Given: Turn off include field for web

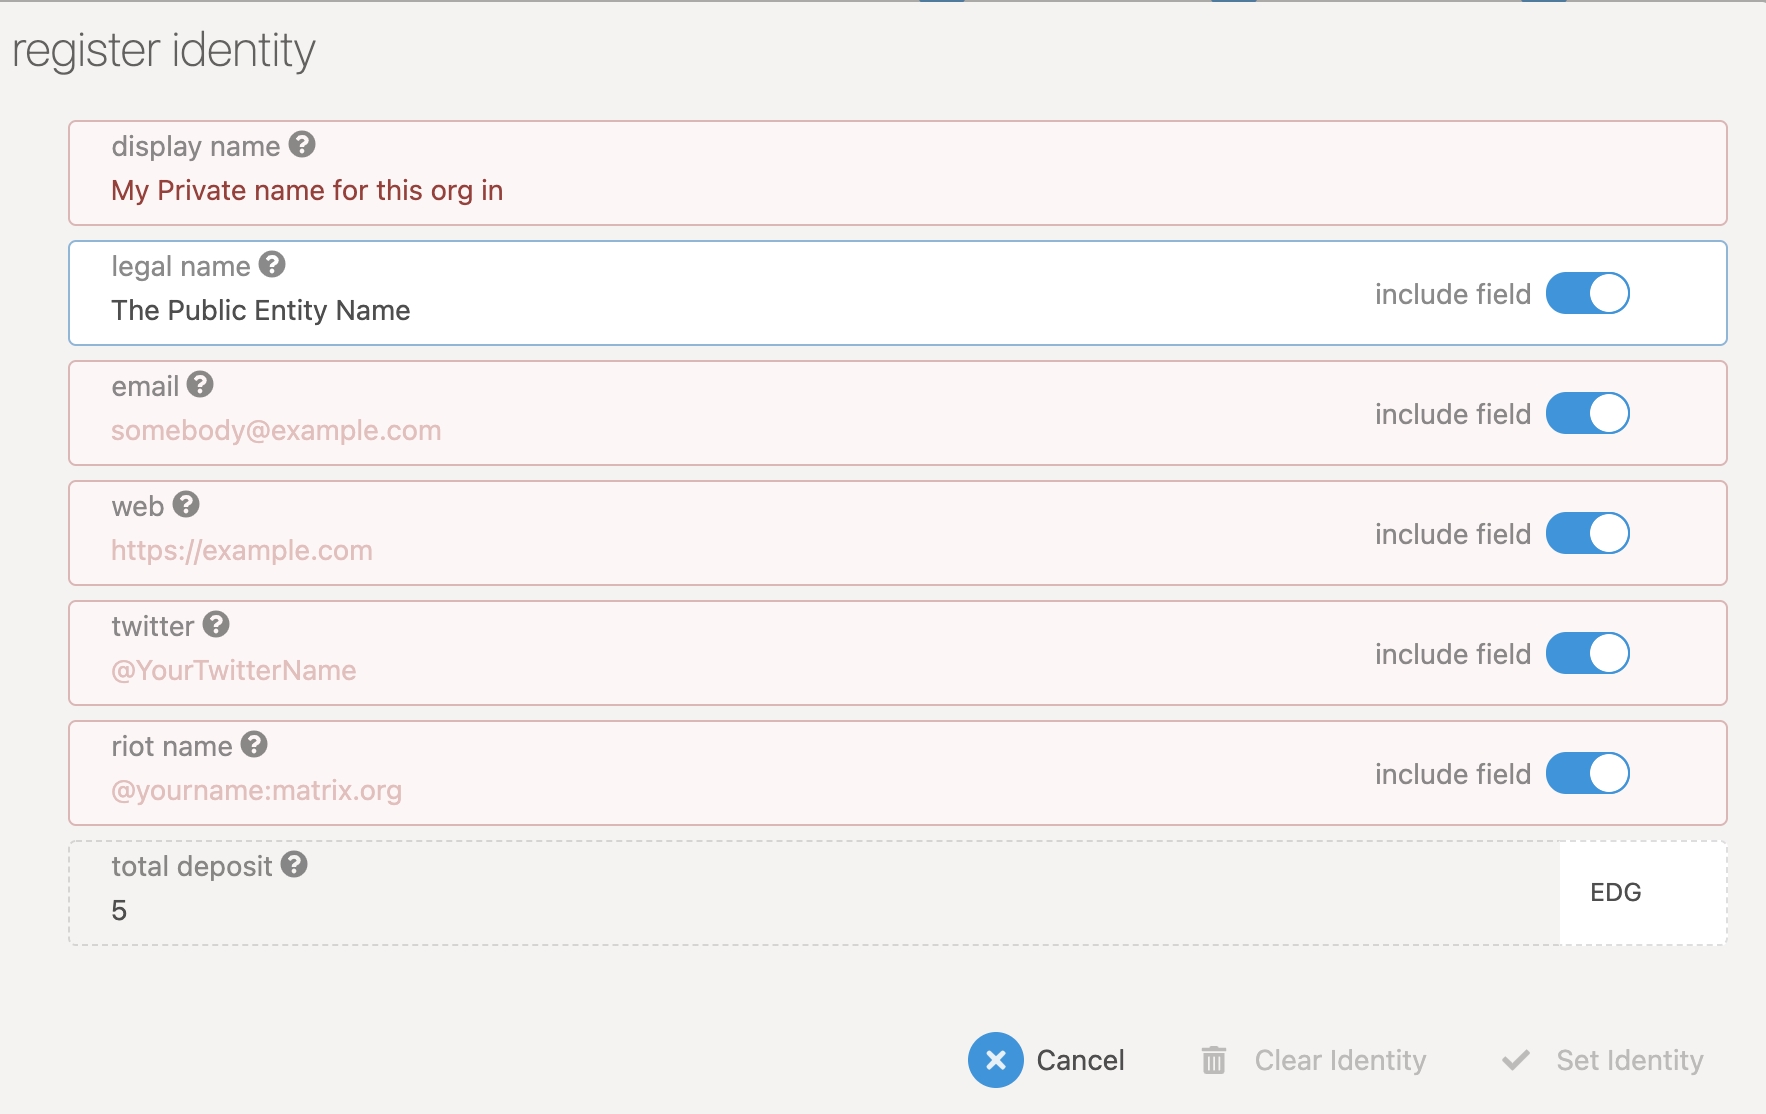Looking at the screenshot, I should point(1587,534).
